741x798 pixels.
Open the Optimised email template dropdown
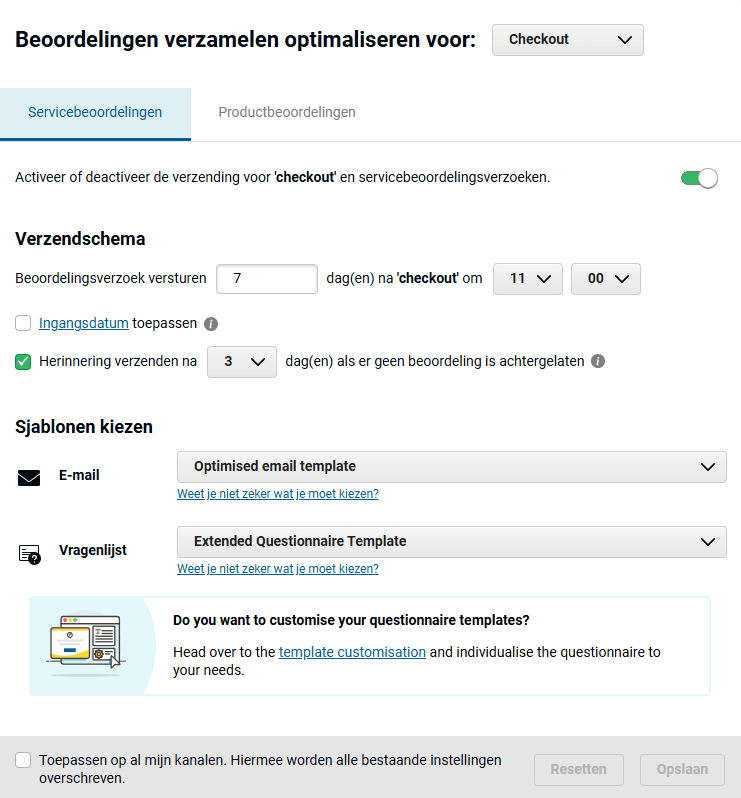pos(451,466)
